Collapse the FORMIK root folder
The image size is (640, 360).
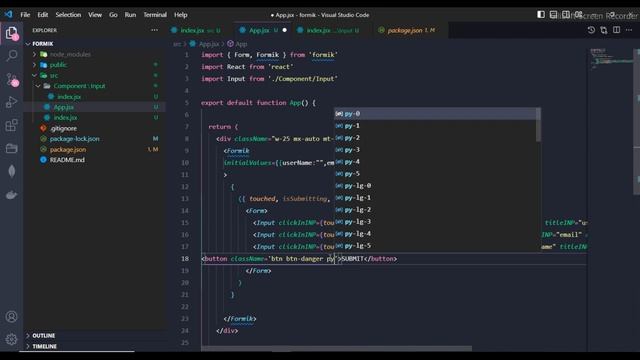click(x=28, y=44)
